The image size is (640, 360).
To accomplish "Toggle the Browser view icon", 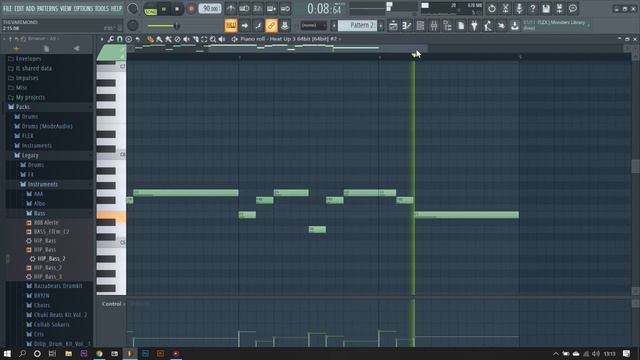I will (x=447, y=26).
